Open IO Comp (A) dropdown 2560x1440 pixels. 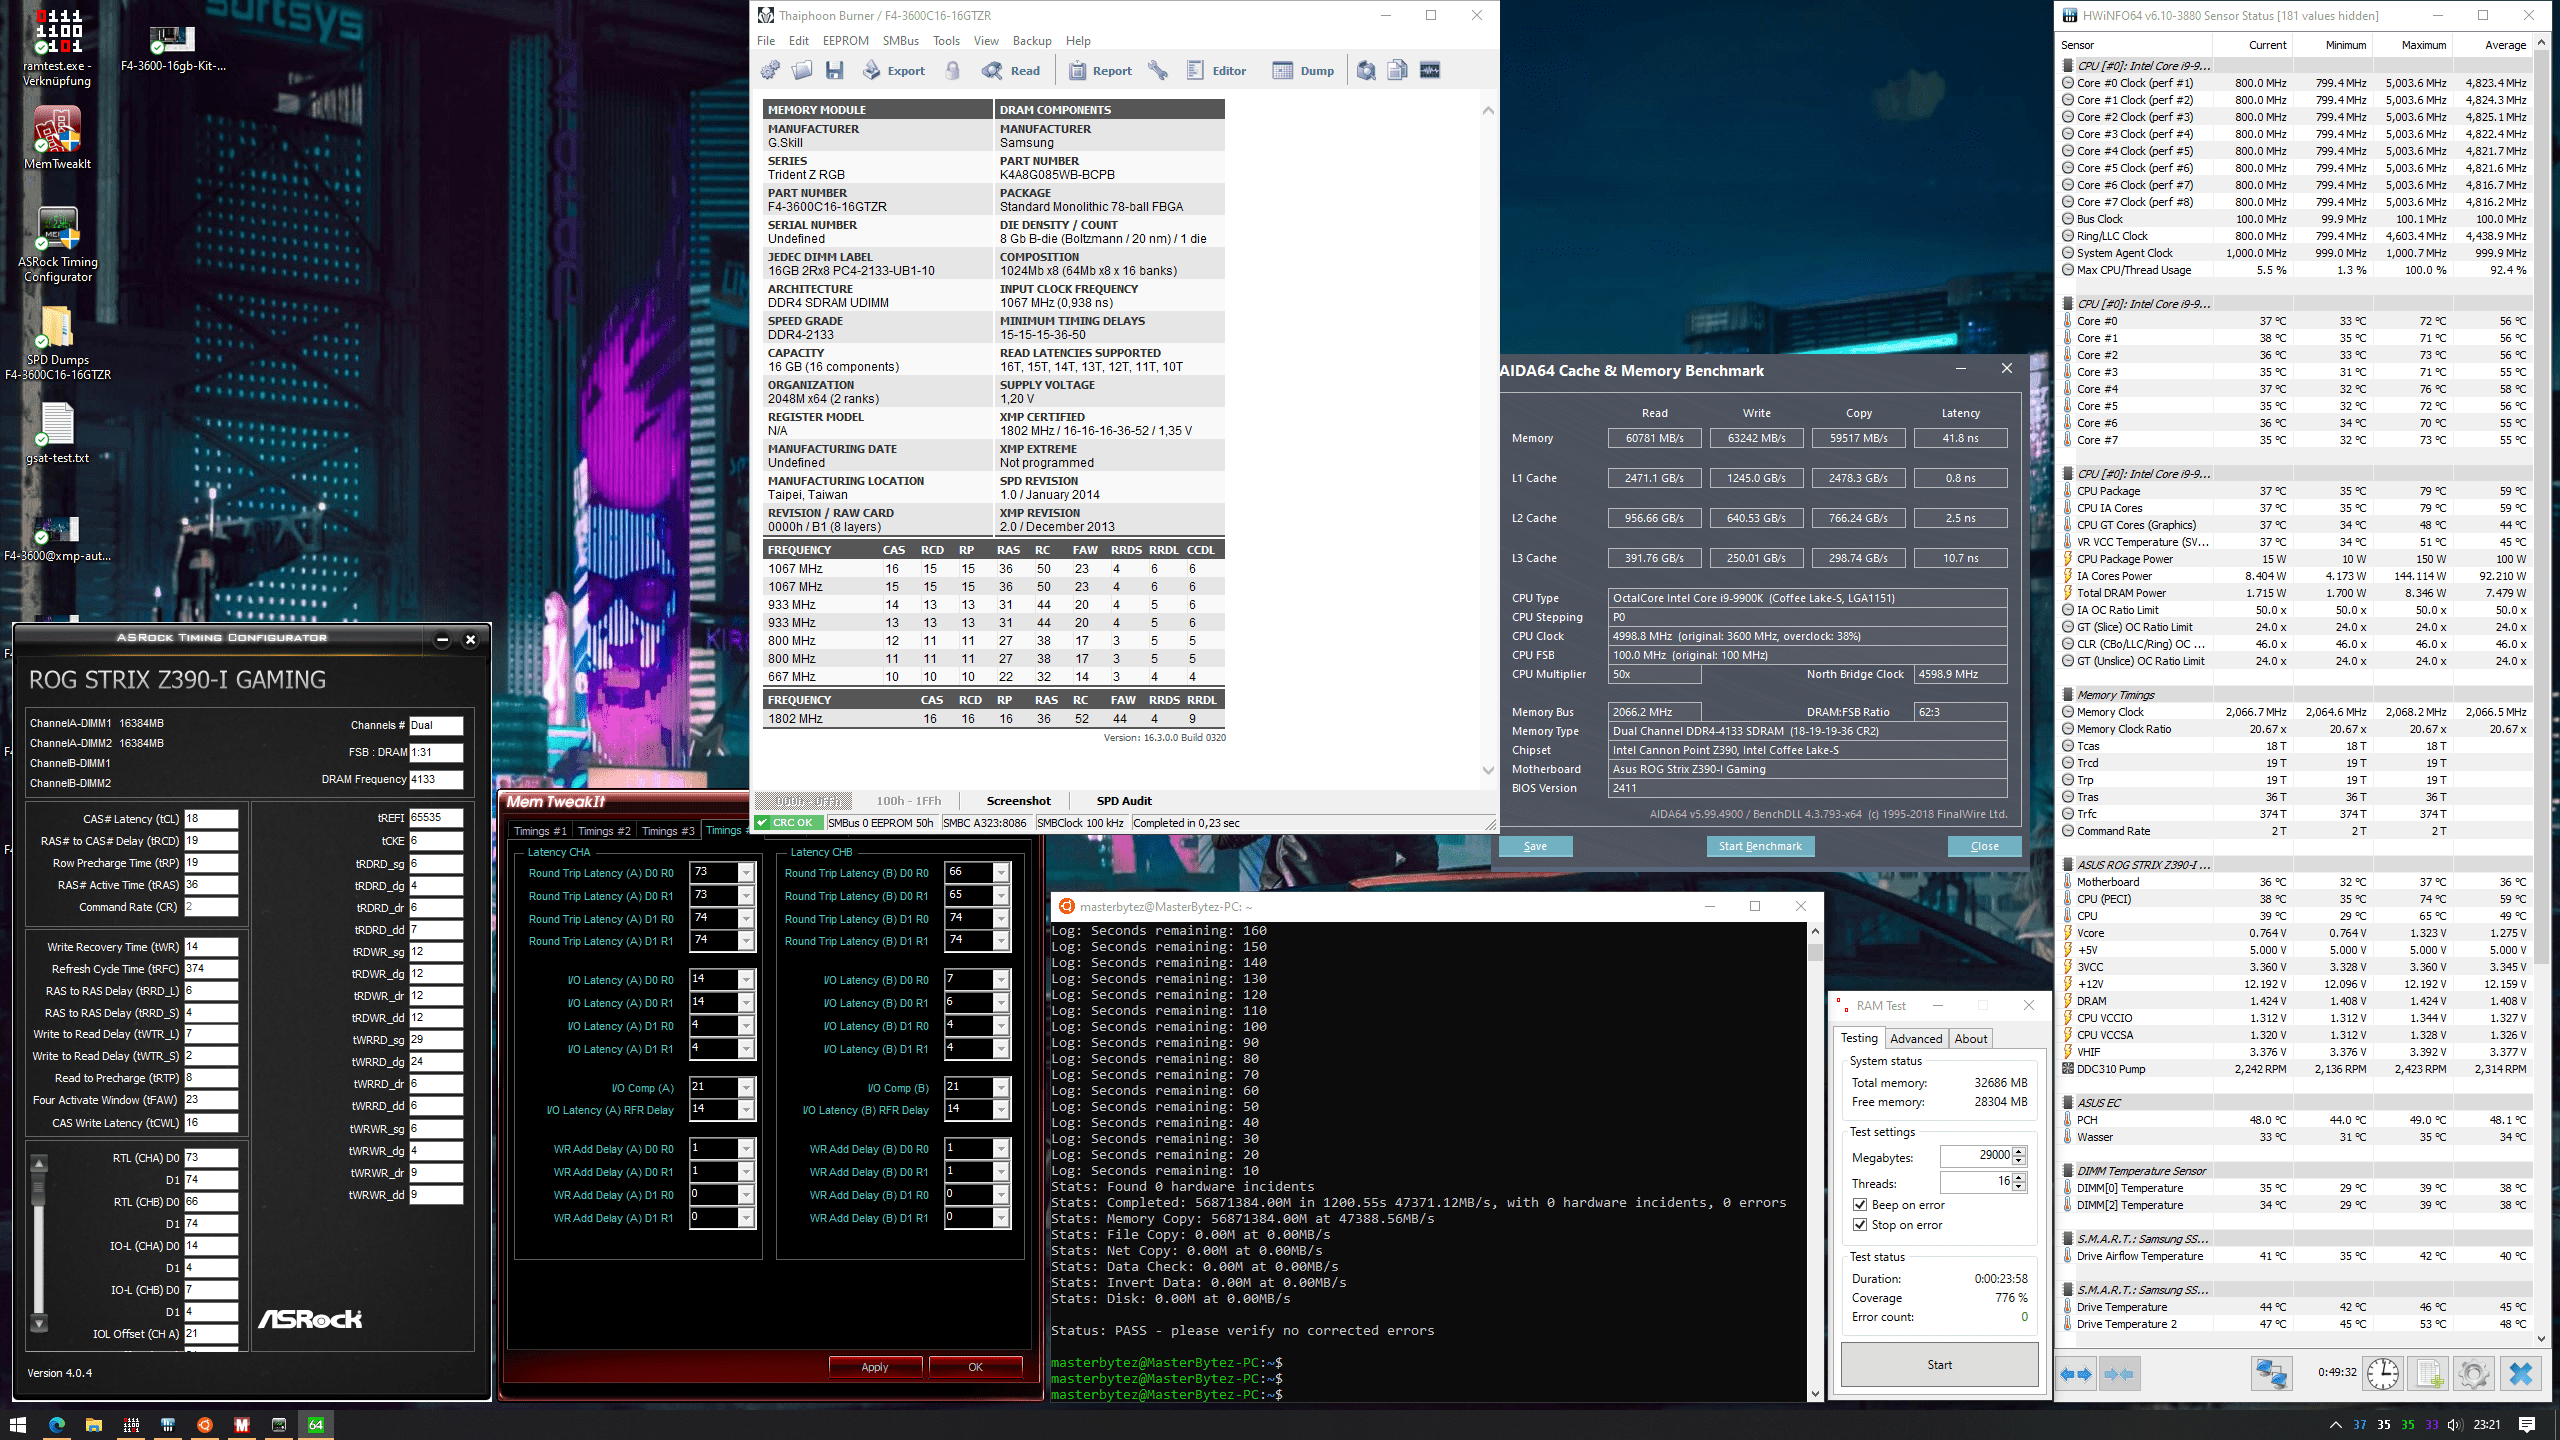coord(745,1088)
